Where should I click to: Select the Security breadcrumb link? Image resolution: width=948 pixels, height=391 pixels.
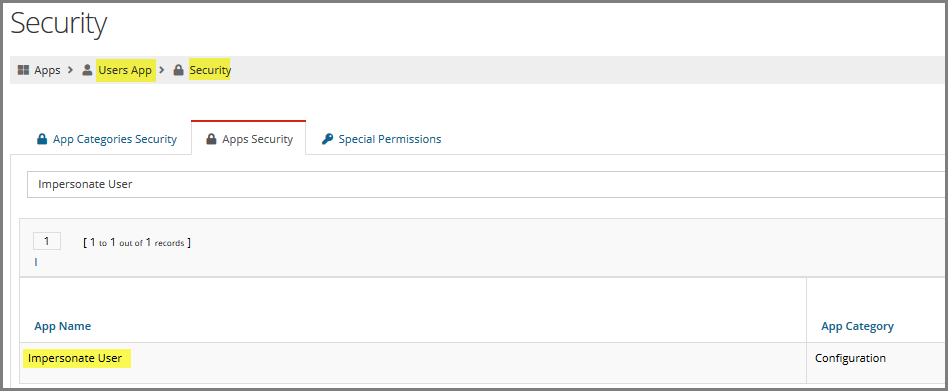(x=210, y=70)
